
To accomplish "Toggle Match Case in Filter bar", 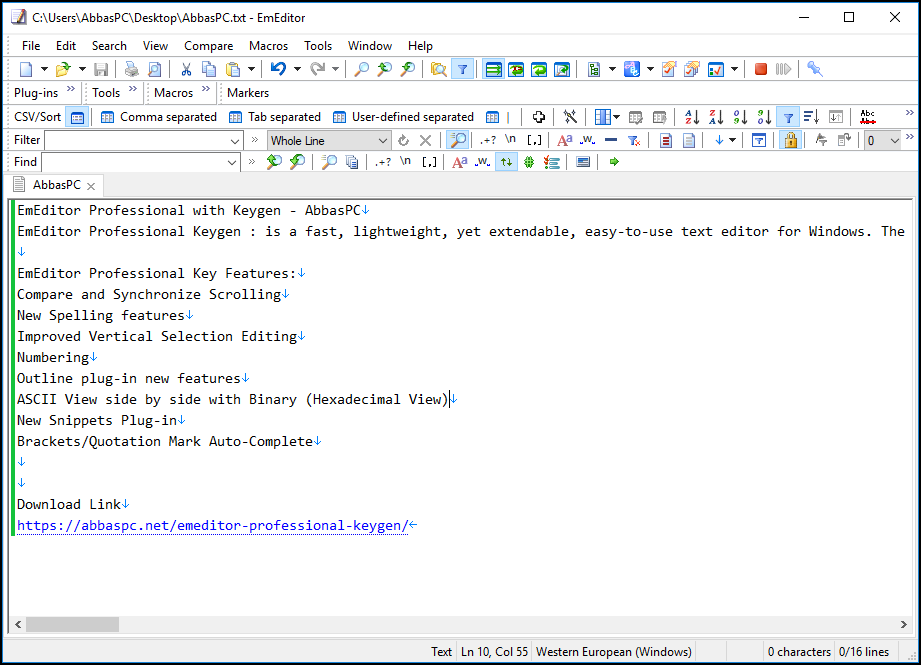I will [x=564, y=140].
